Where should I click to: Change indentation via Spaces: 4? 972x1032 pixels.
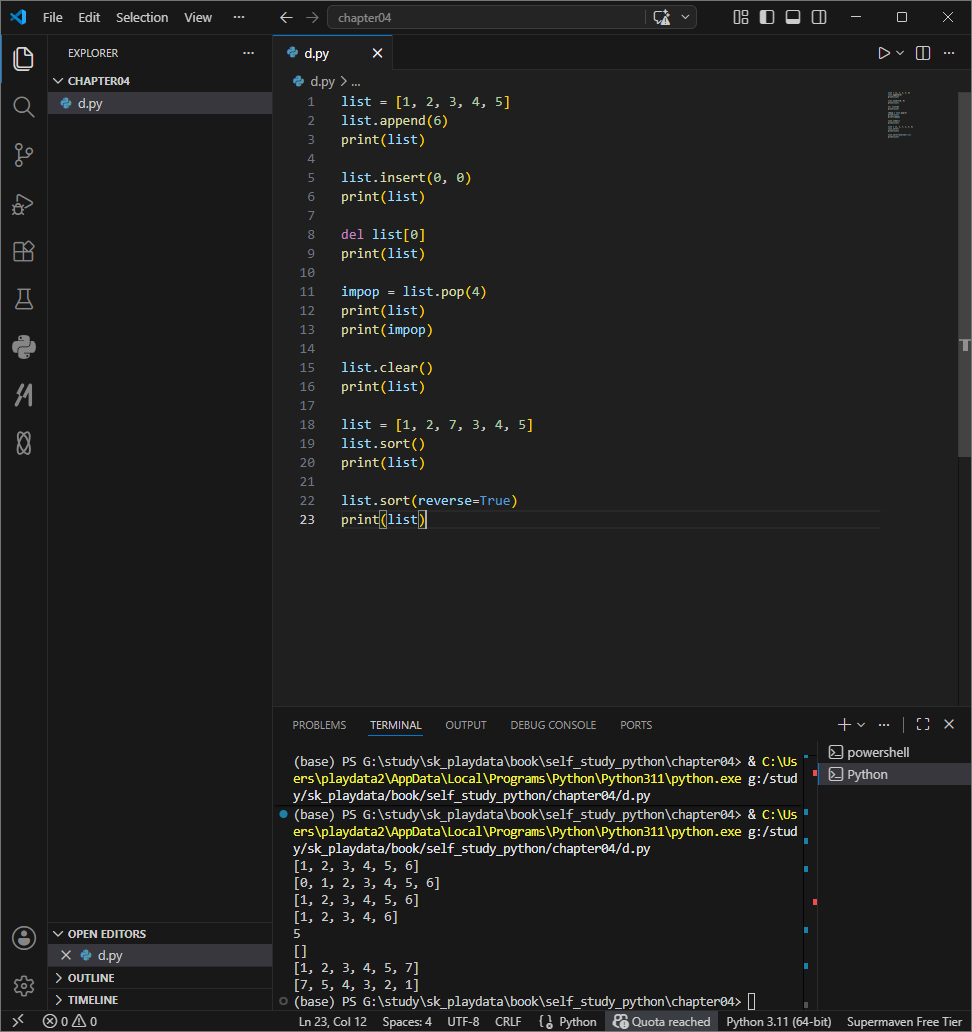407,1021
